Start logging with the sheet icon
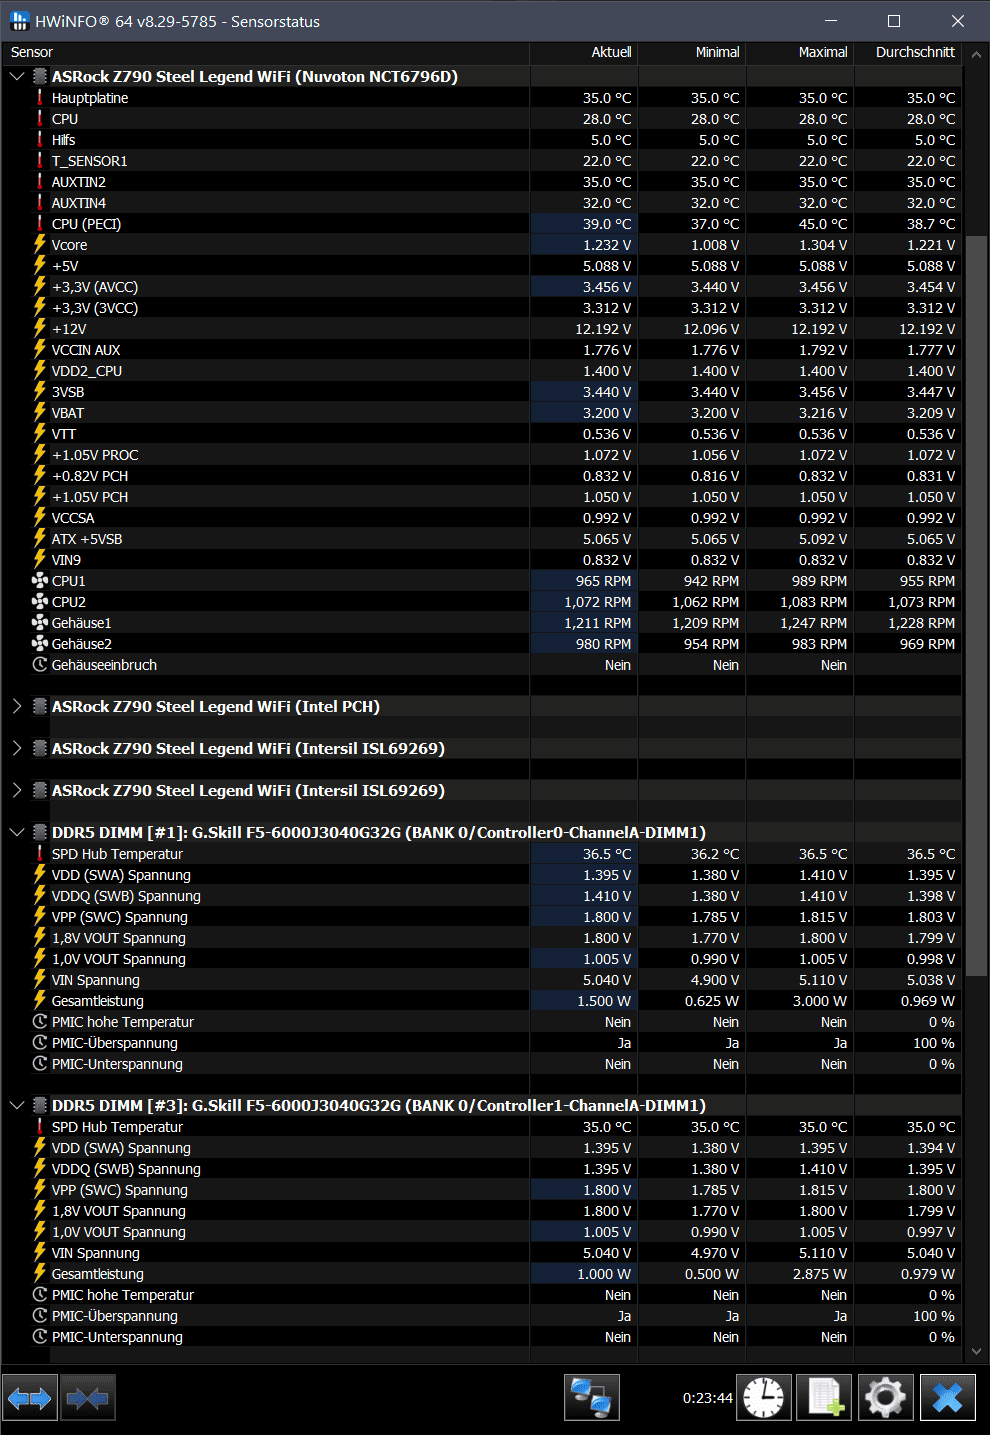990x1435 pixels. point(825,1397)
